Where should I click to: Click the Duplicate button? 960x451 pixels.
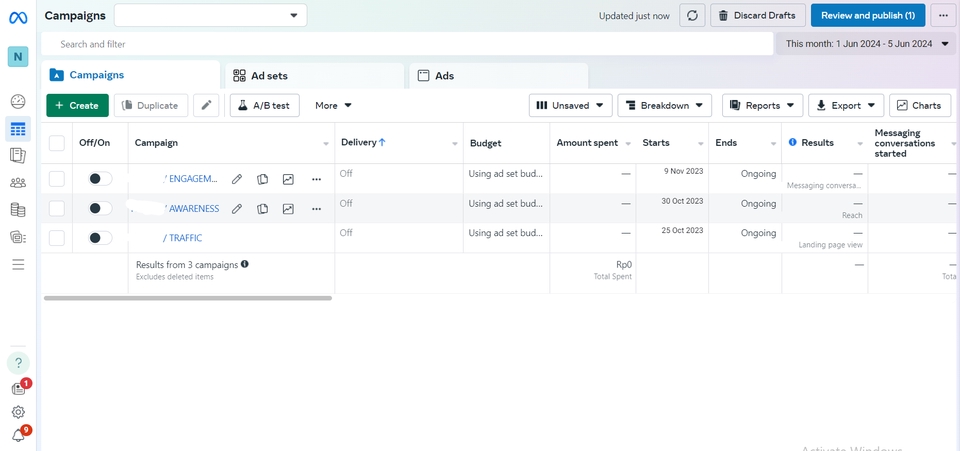click(151, 105)
